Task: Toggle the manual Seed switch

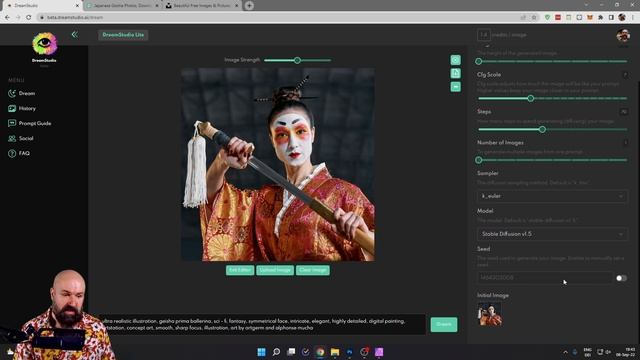Action: pyautogui.click(x=621, y=278)
